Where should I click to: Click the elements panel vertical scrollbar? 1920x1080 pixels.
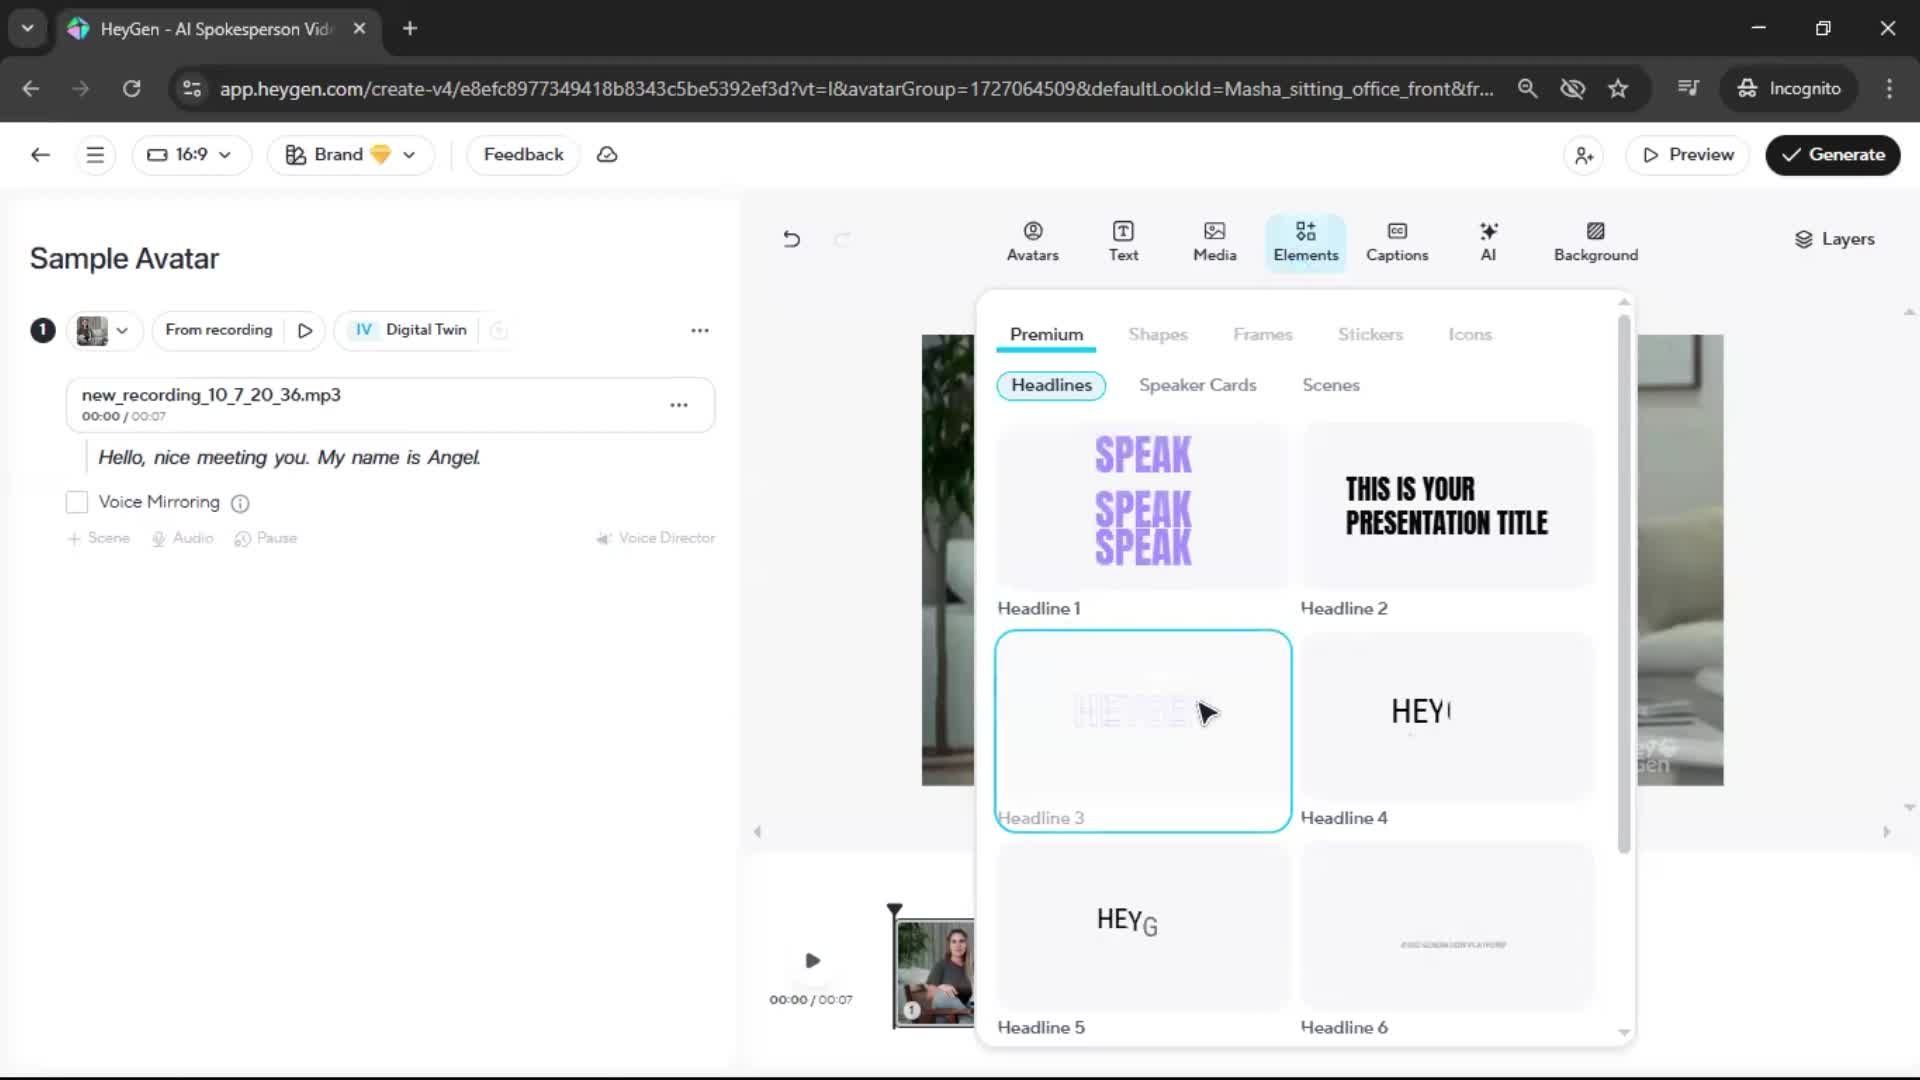[x=1623, y=584]
